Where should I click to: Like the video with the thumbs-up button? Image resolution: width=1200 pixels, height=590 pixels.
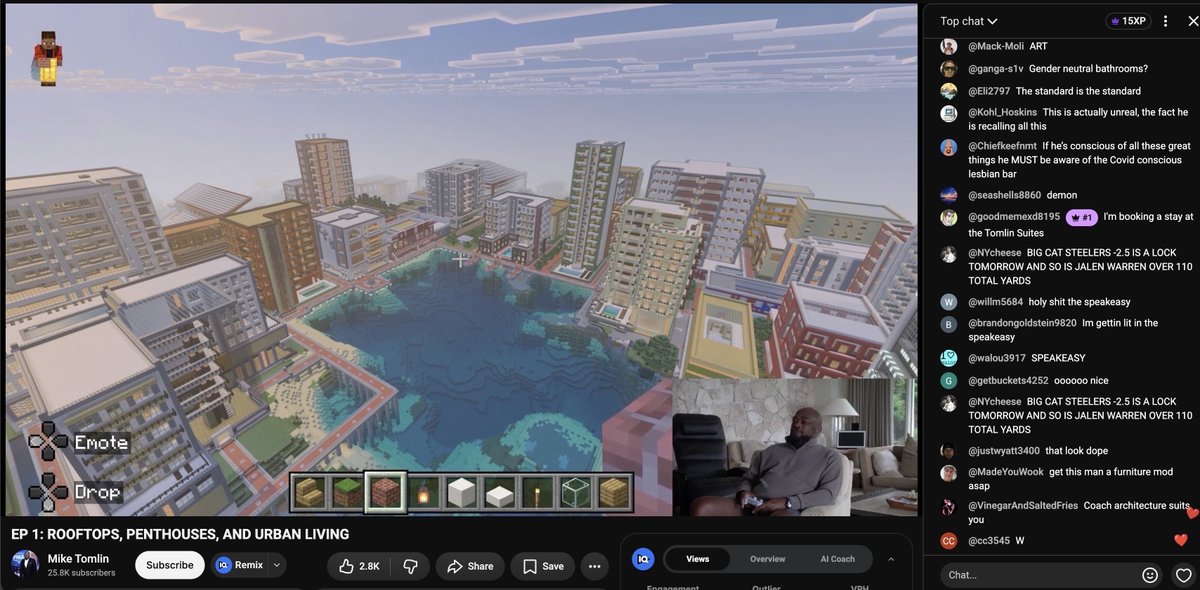[359, 566]
